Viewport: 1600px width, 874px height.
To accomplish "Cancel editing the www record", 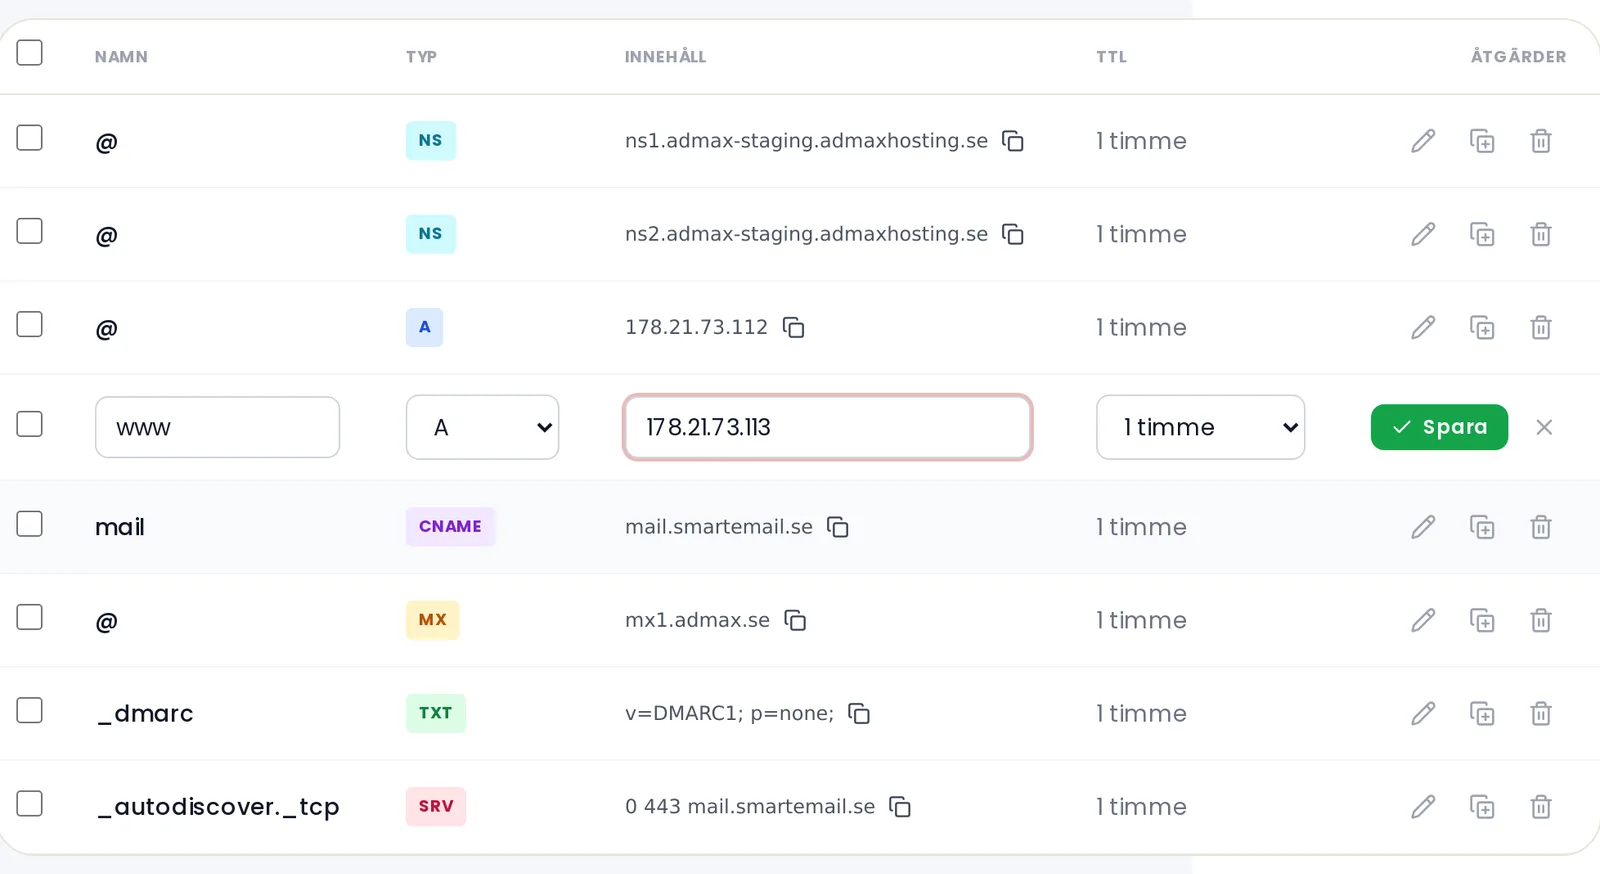I will point(1544,427).
